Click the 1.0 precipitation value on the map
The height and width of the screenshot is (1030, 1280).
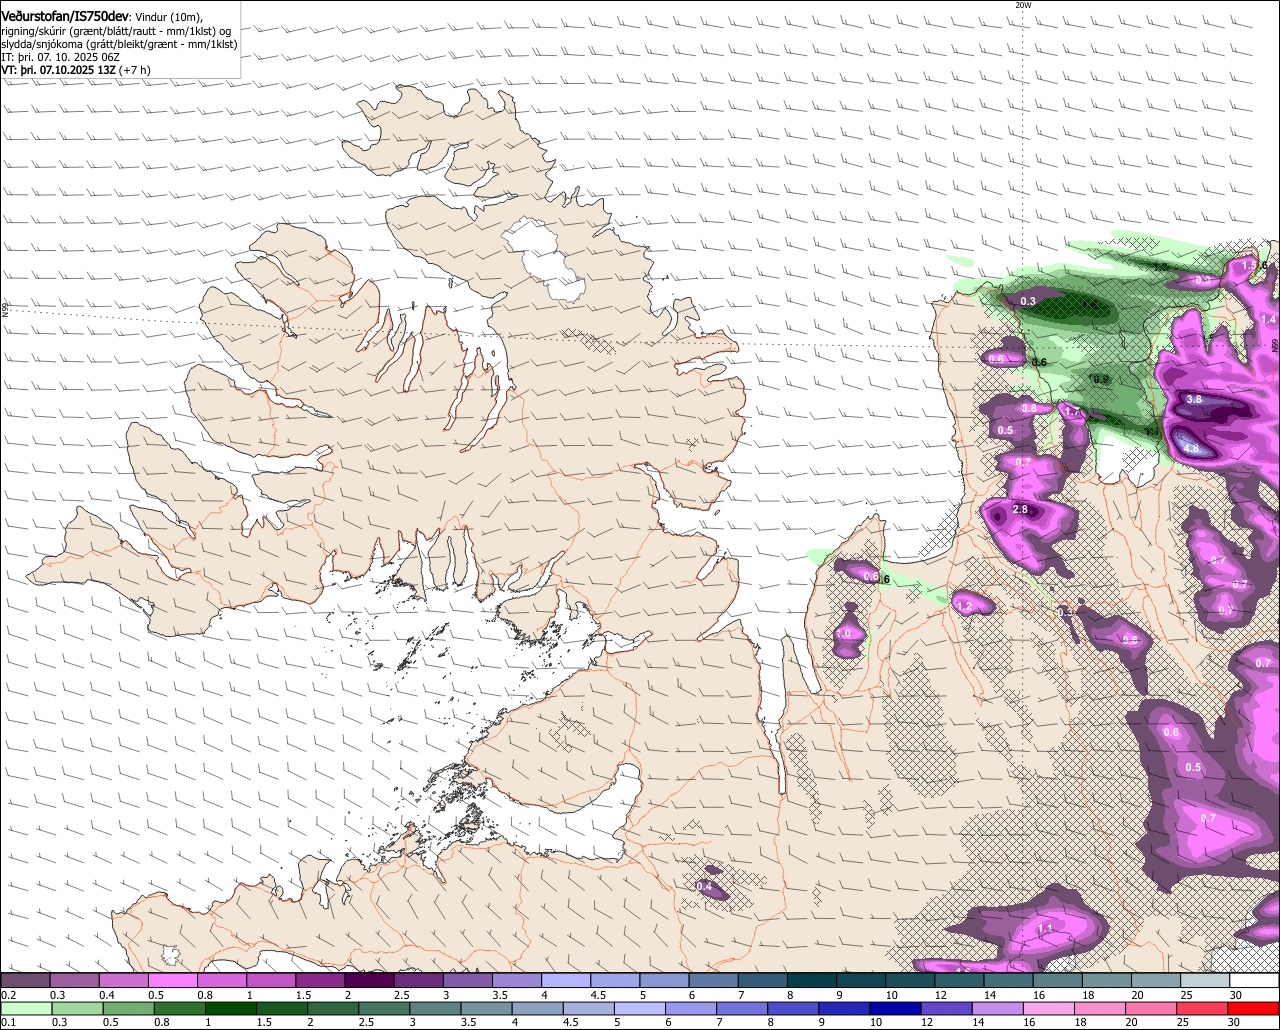[x=844, y=633]
